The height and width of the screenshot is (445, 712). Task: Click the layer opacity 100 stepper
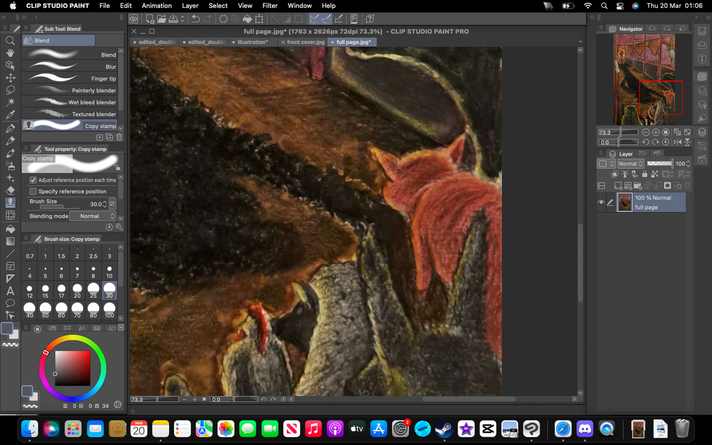click(688, 163)
